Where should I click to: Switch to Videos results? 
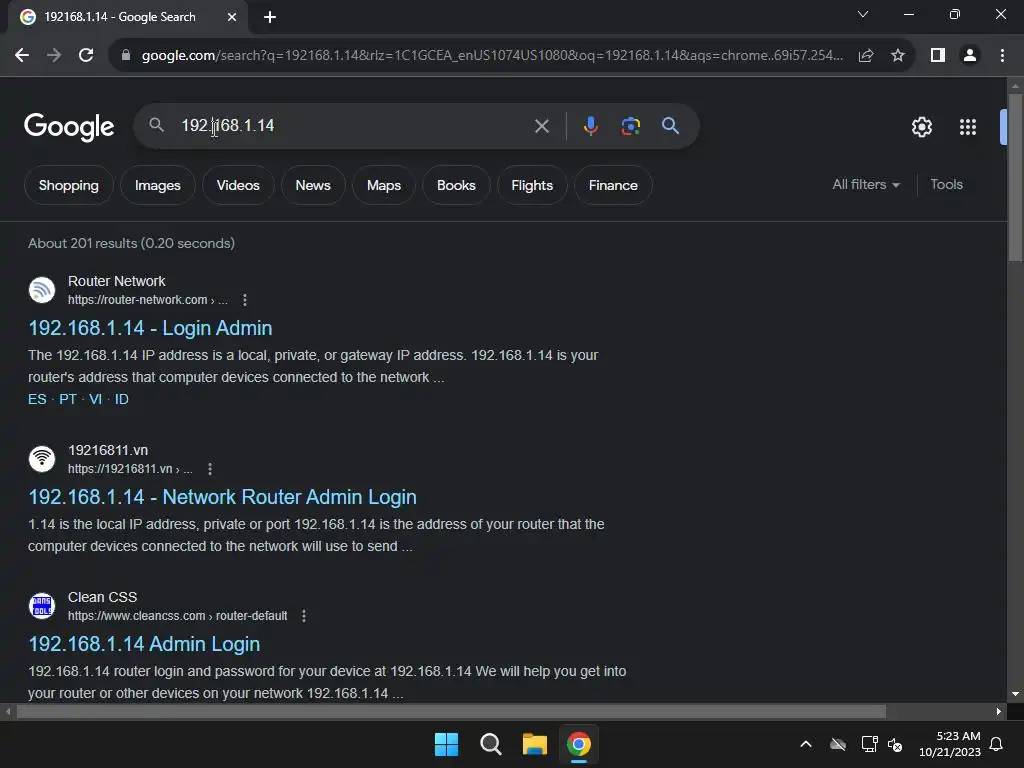(238, 185)
